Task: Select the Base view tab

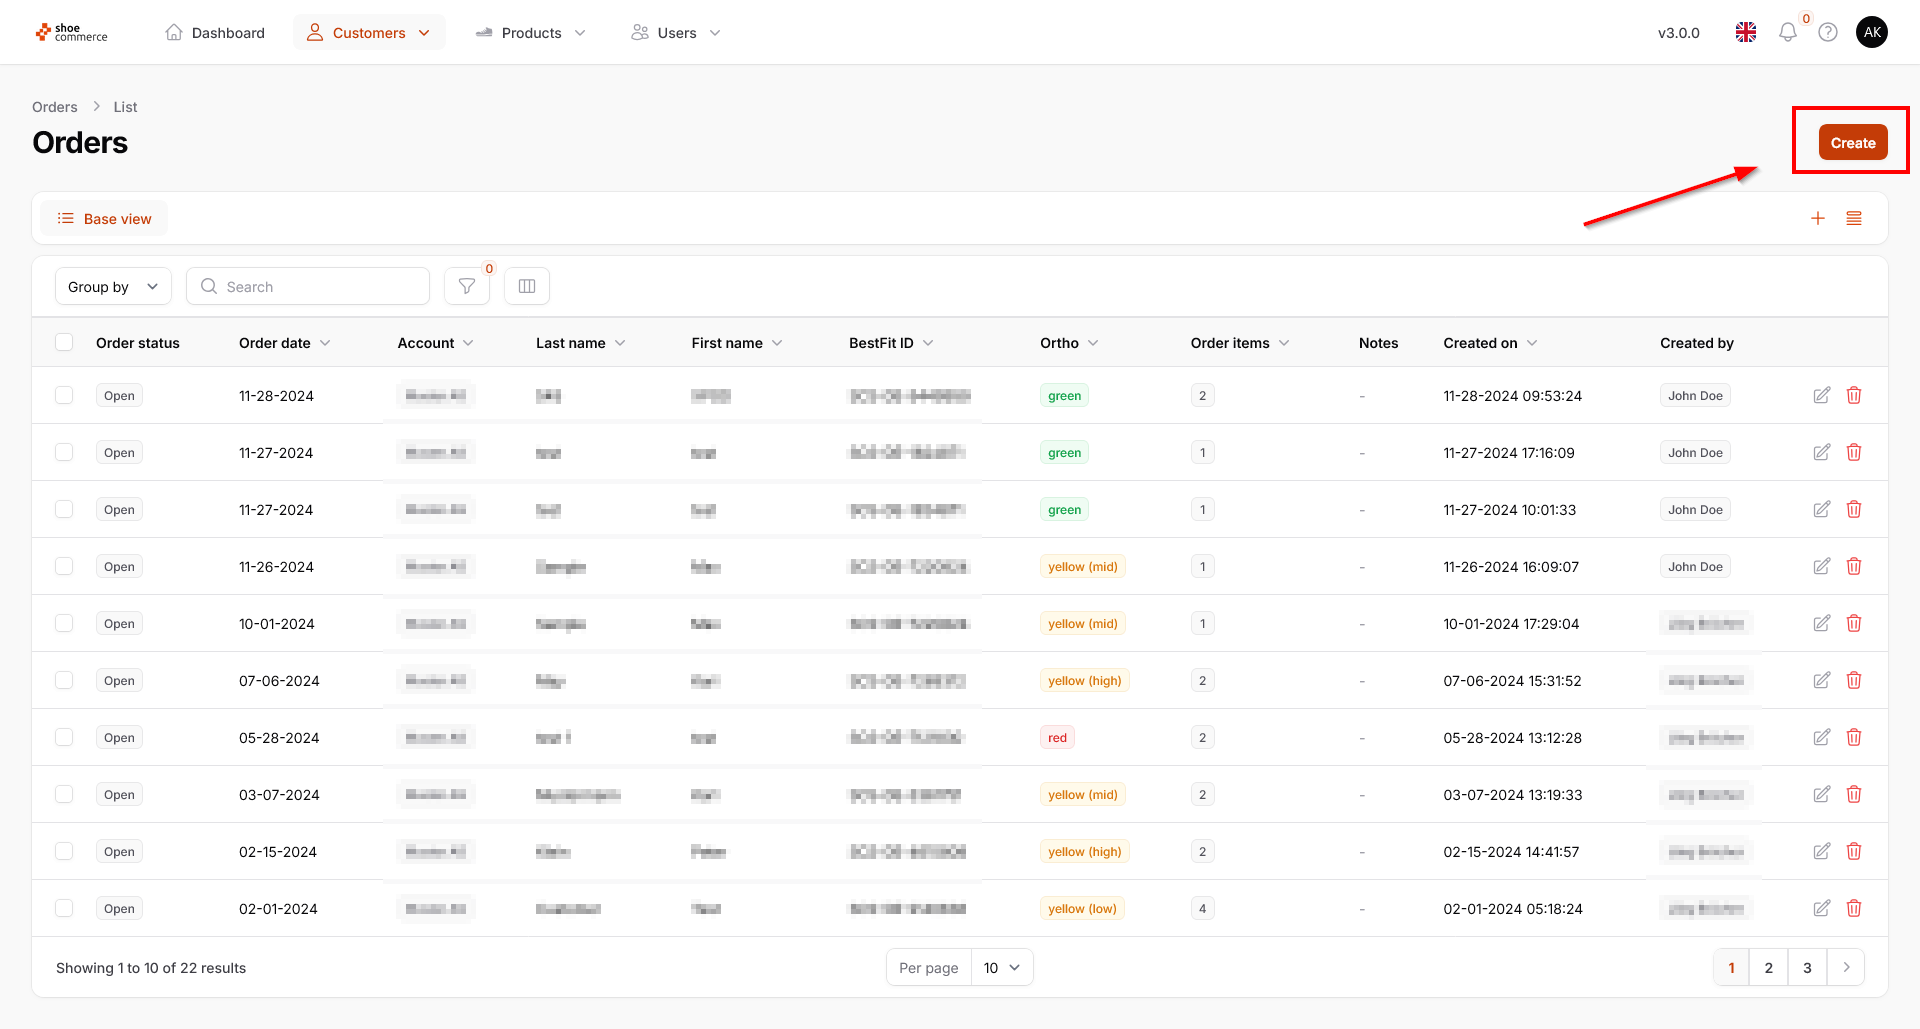Action: [x=105, y=219]
